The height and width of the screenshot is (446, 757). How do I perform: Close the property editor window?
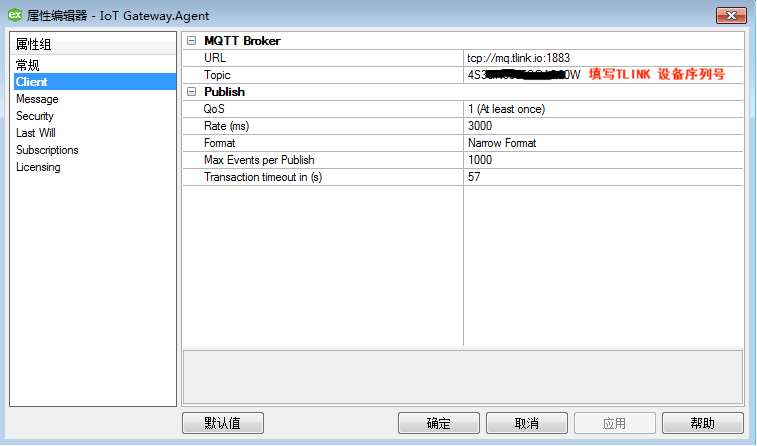(730, 14)
